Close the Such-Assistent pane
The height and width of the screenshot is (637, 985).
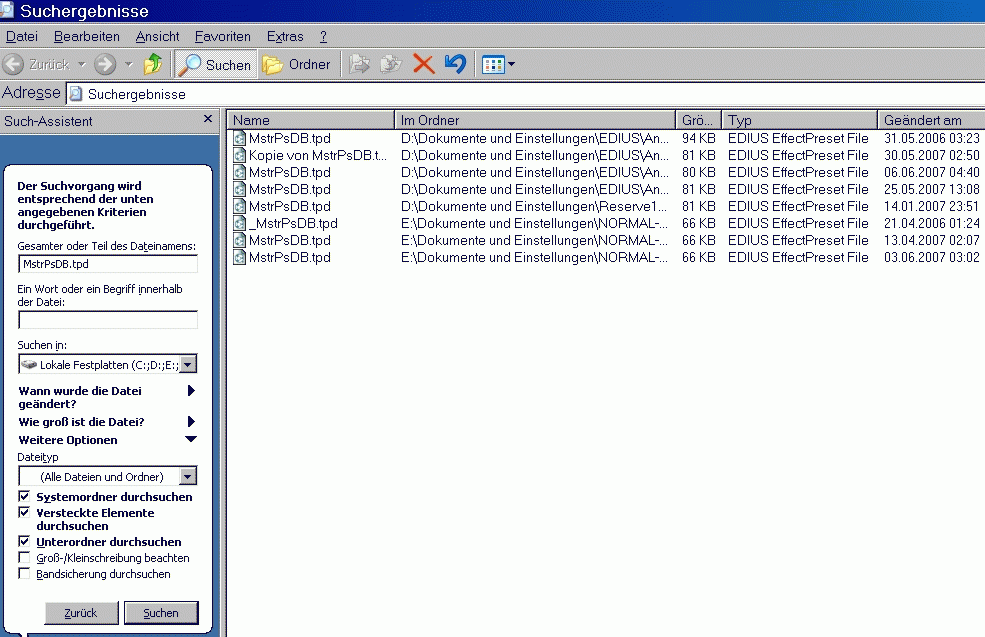(208, 119)
